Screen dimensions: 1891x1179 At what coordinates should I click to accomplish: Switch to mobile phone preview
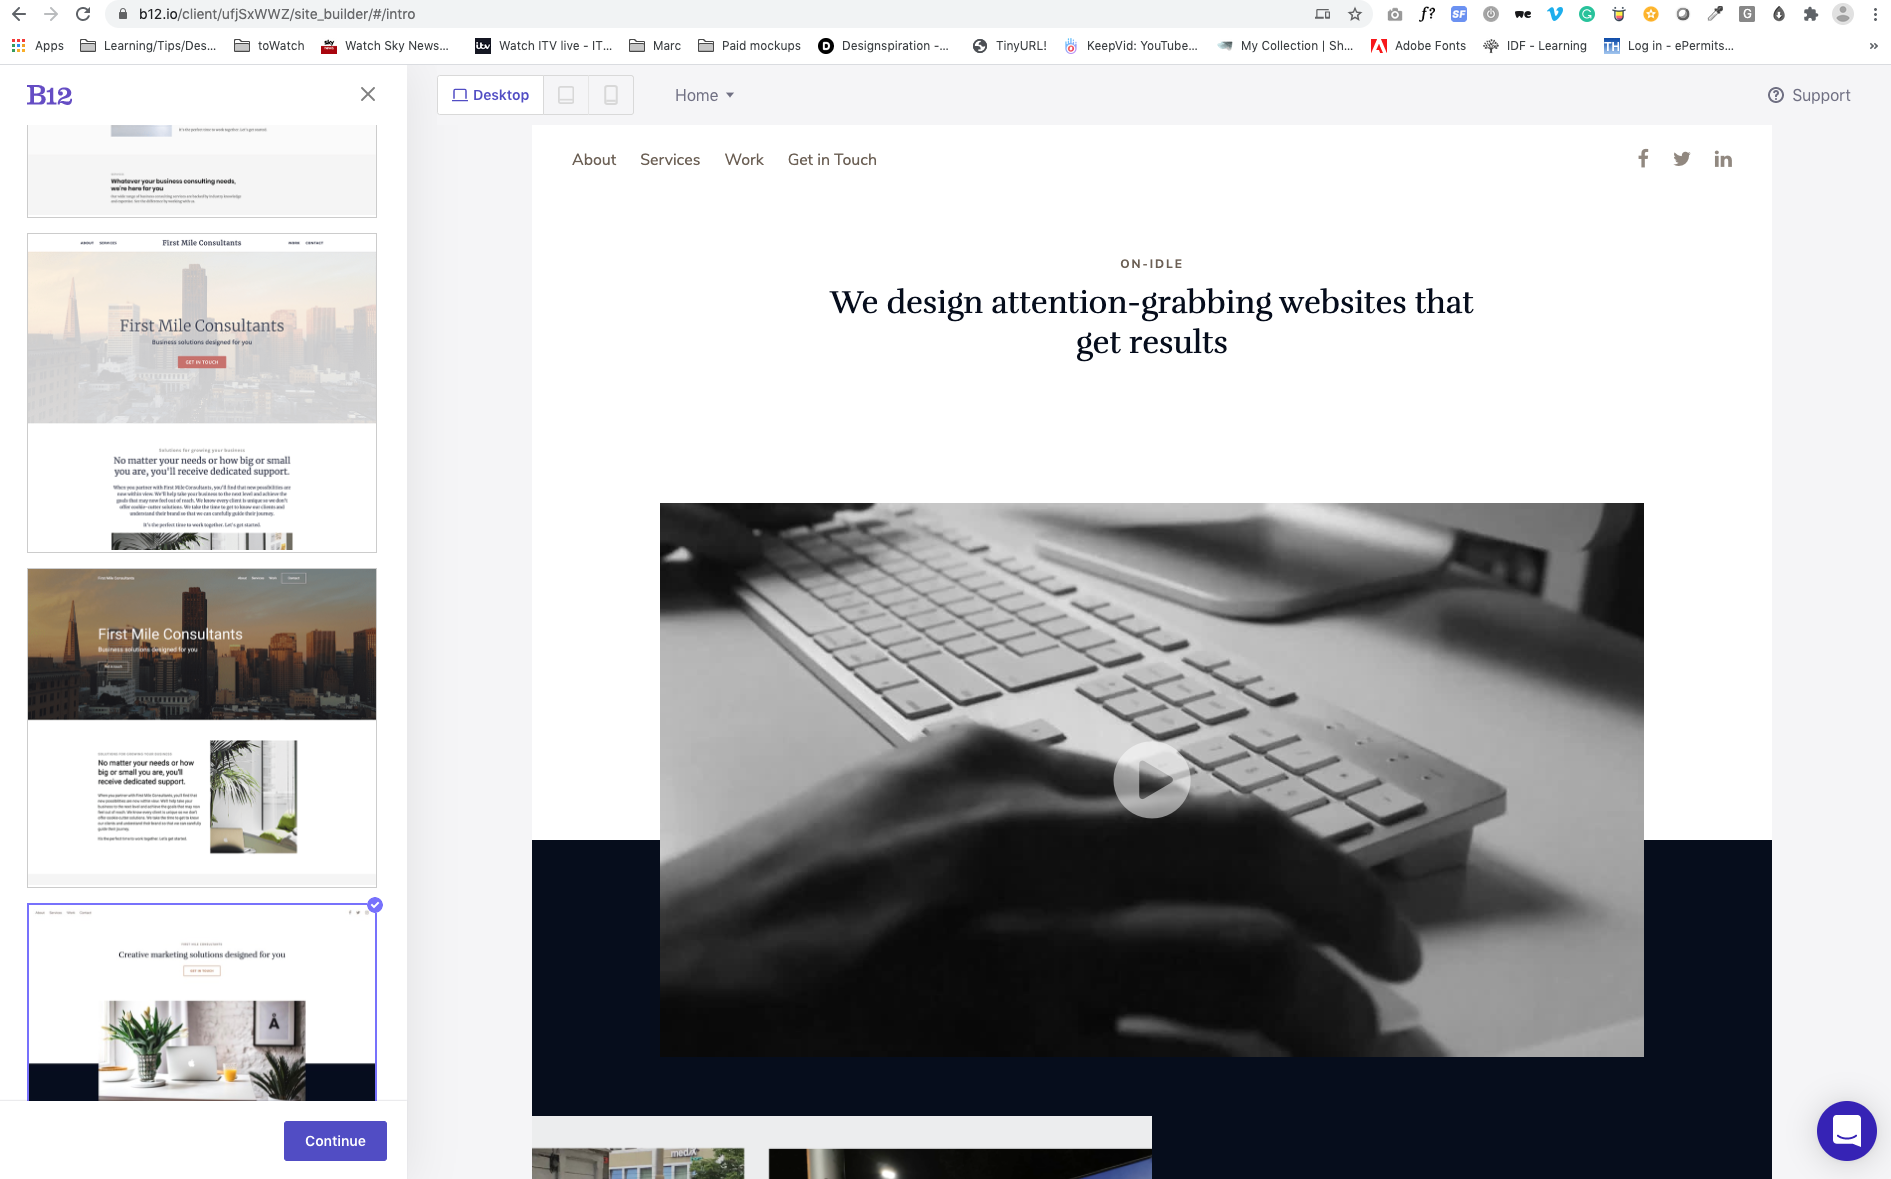(x=611, y=95)
